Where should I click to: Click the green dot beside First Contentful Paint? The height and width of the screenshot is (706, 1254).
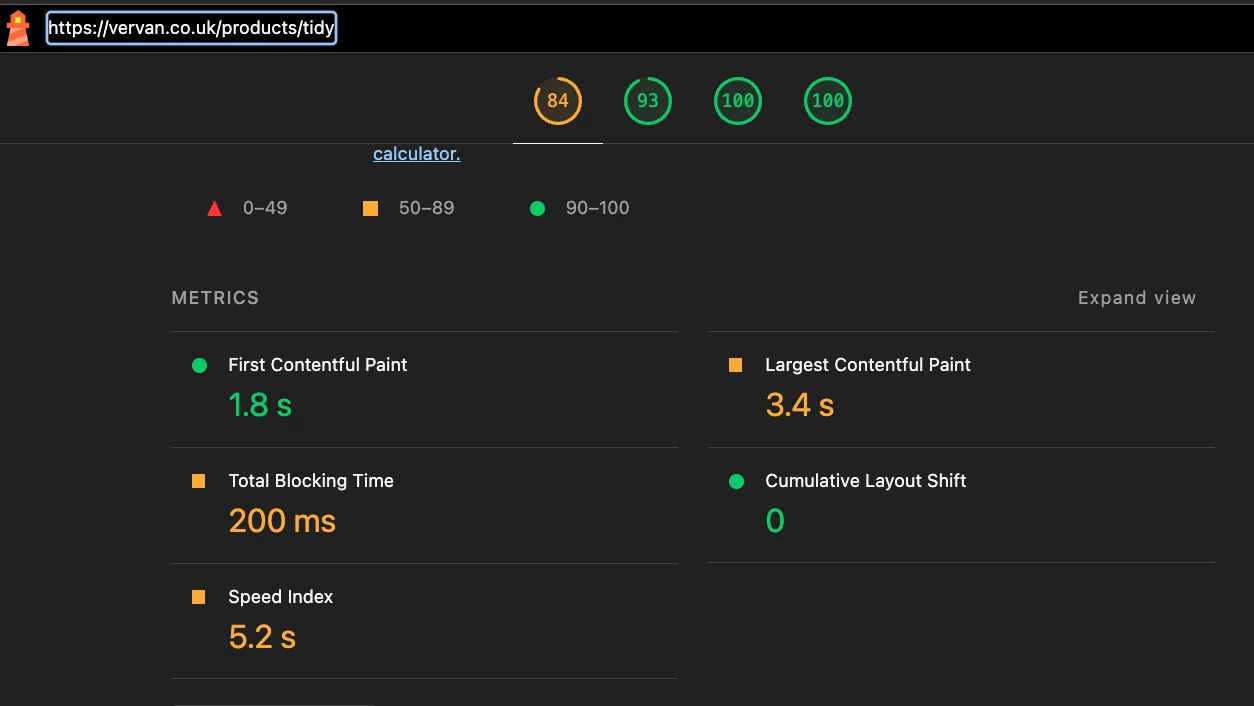(x=199, y=365)
